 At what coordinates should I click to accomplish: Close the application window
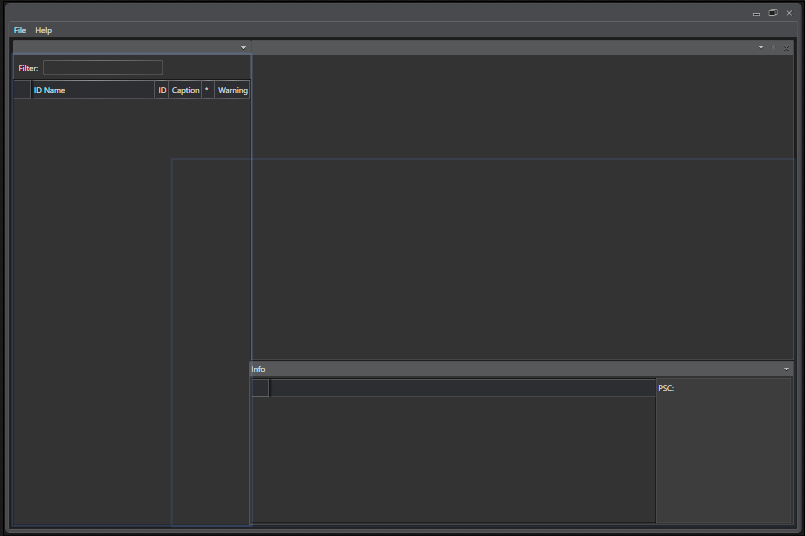789,13
